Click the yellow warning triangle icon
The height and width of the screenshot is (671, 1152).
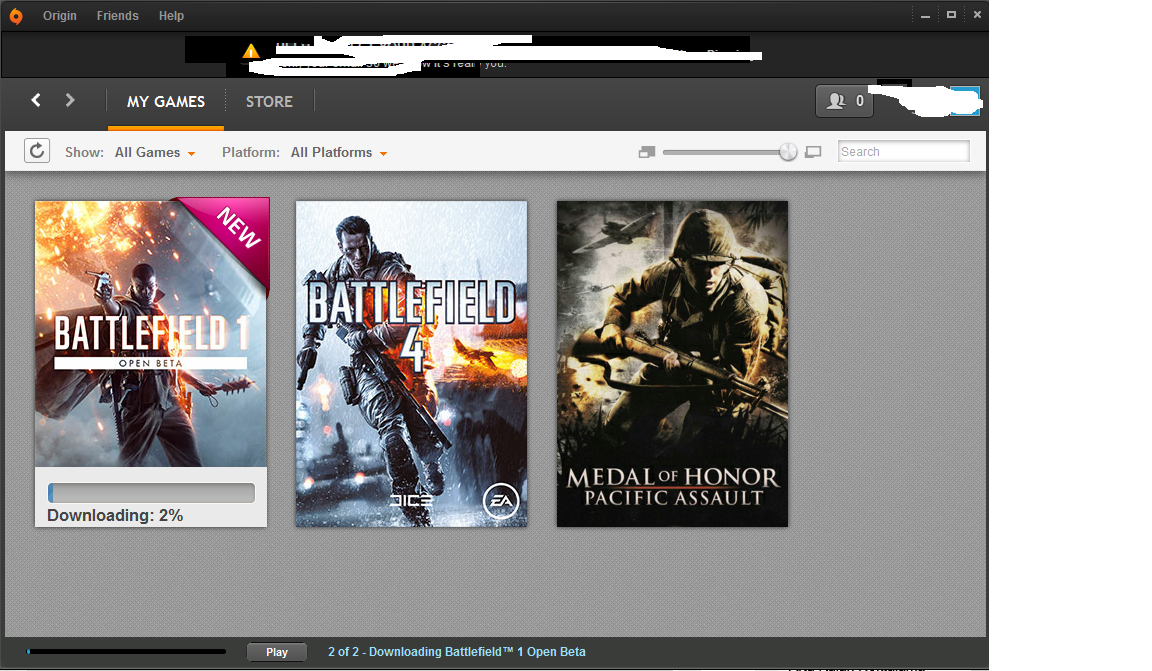pos(251,51)
